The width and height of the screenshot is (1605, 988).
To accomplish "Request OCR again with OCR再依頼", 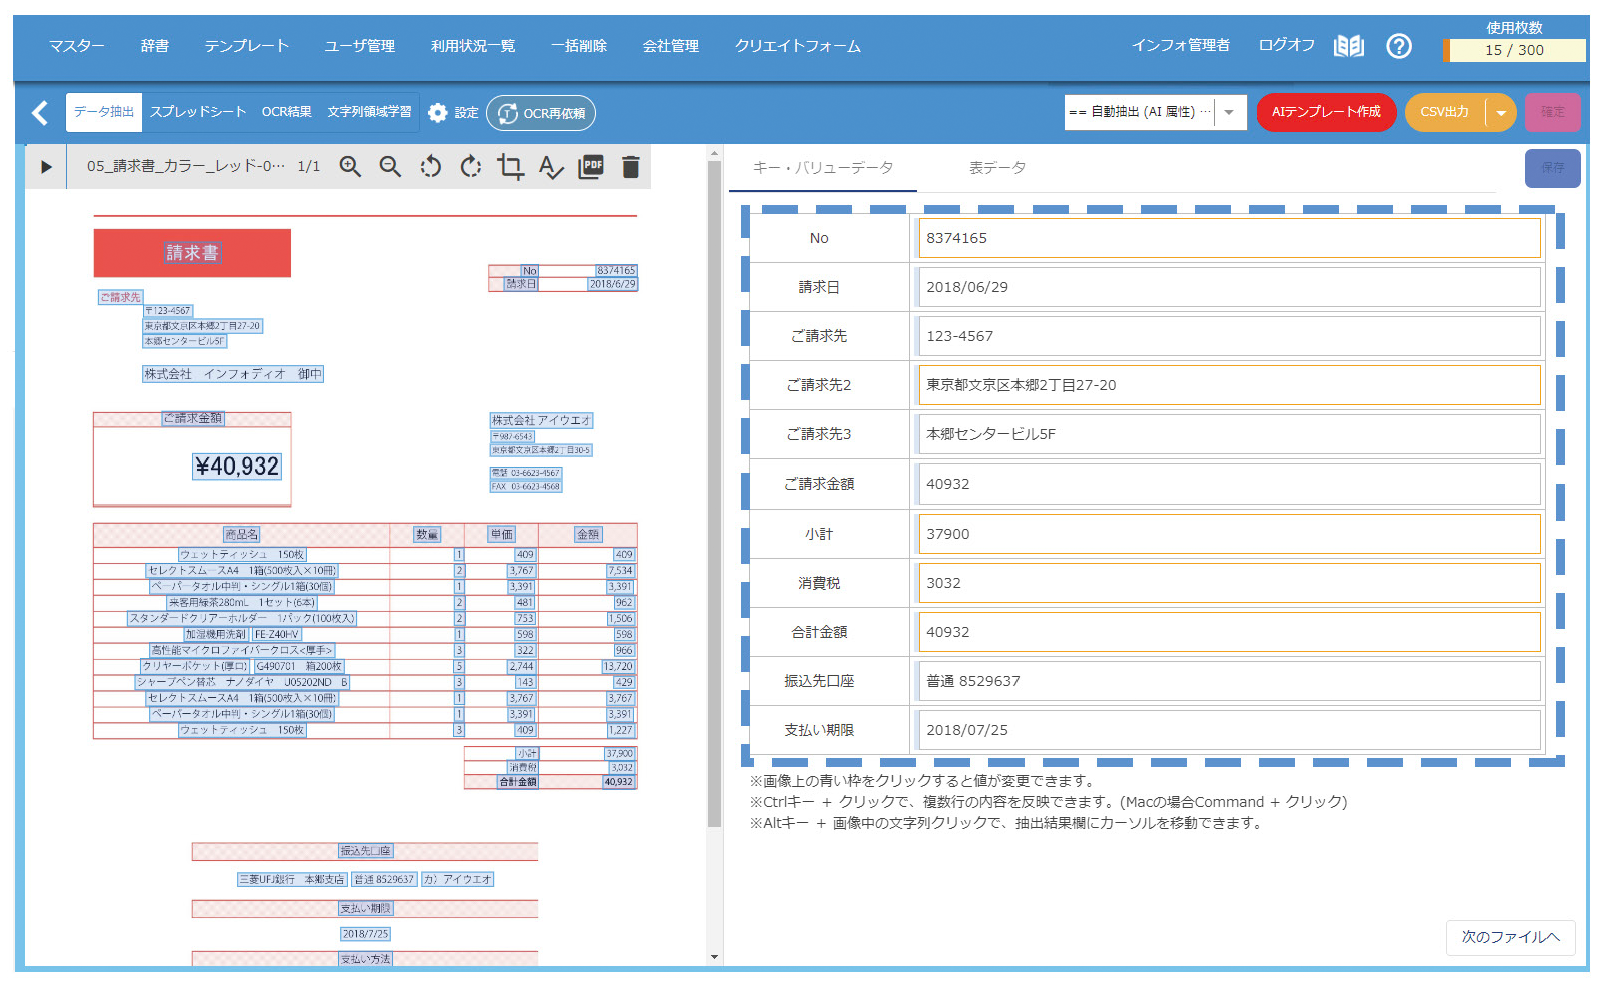I will tap(541, 113).
